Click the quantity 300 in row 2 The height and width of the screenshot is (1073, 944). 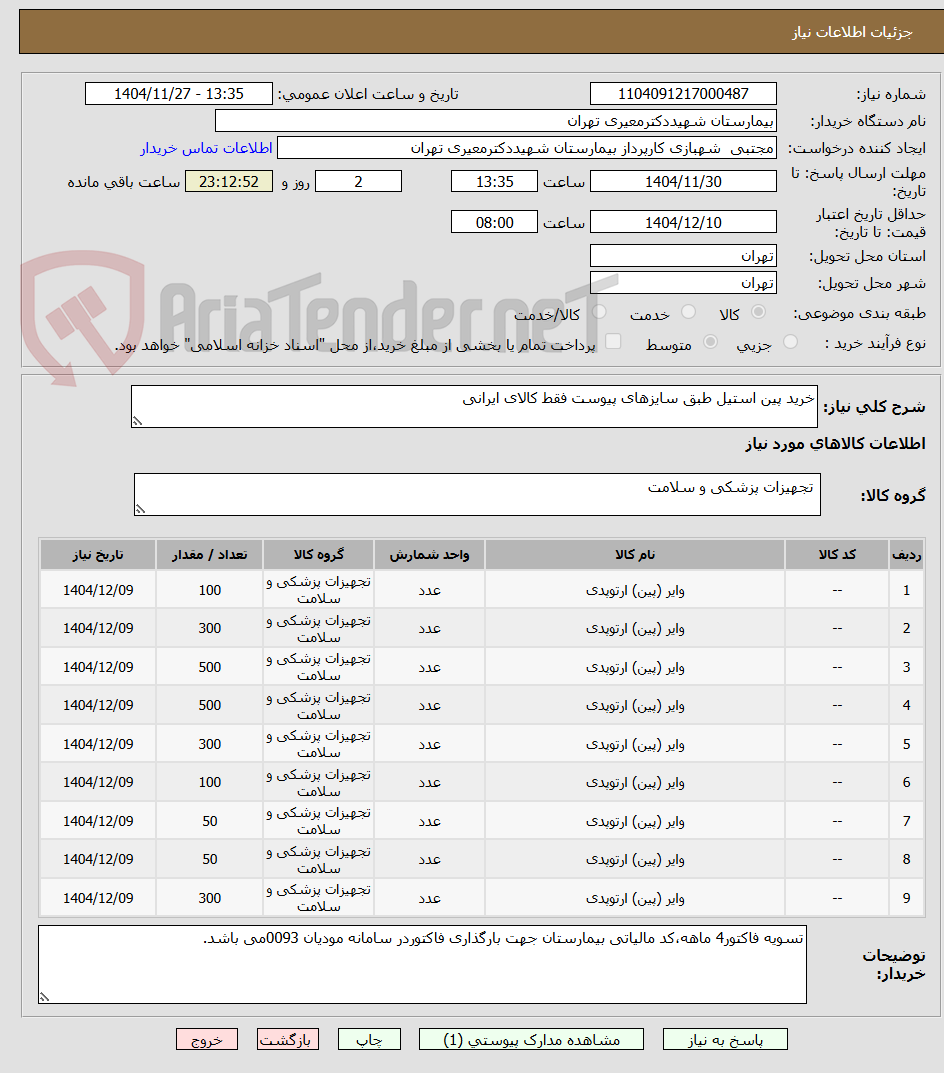coord(209,629)
